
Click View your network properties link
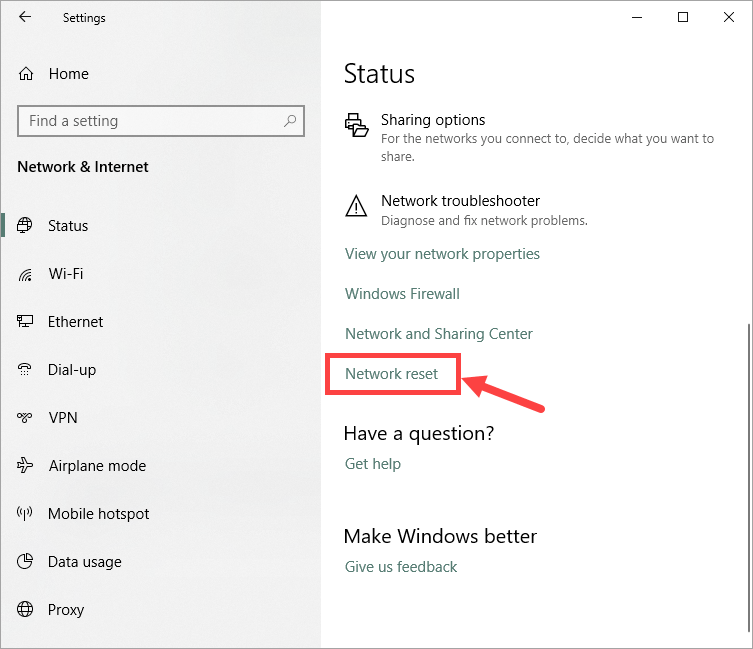tap(442, 254)
